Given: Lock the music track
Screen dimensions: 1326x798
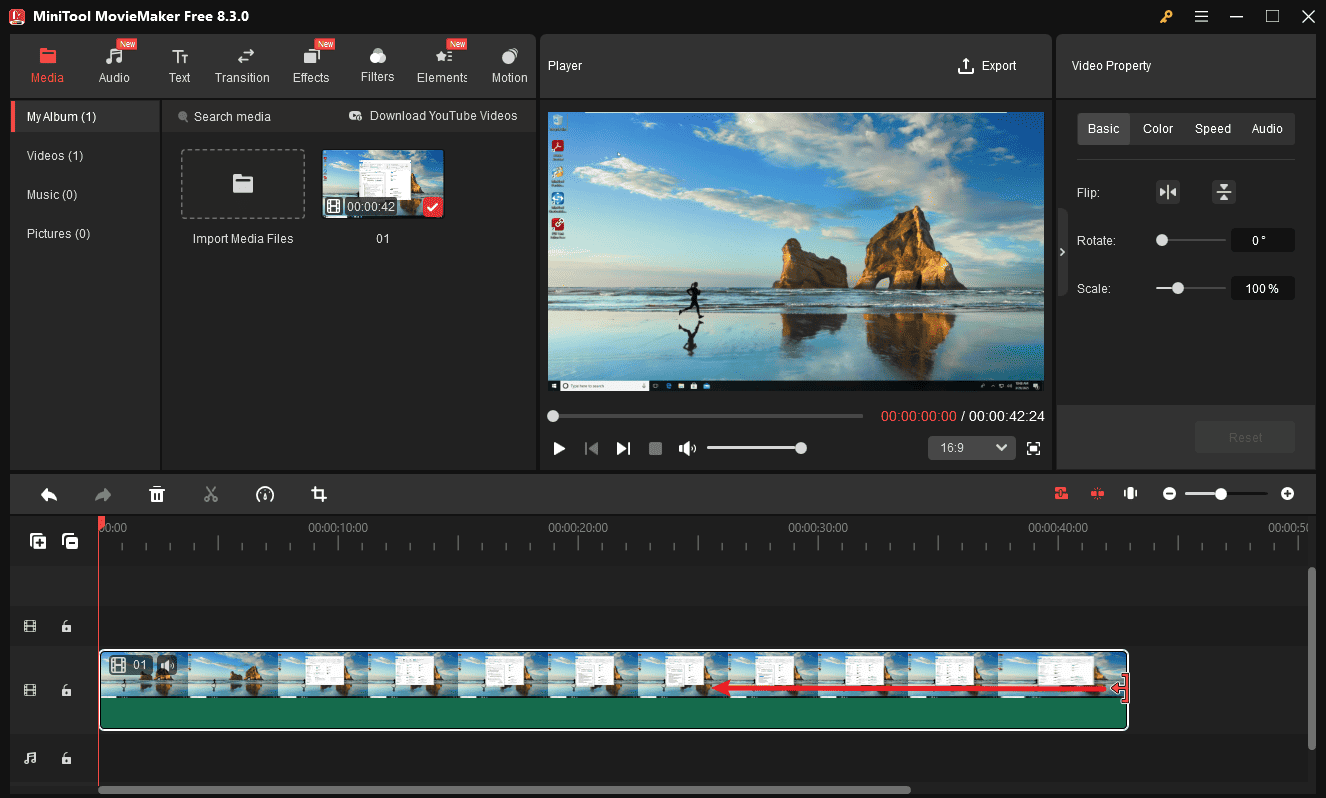Looking at the screenshot, I should click(x=66, y=758).
